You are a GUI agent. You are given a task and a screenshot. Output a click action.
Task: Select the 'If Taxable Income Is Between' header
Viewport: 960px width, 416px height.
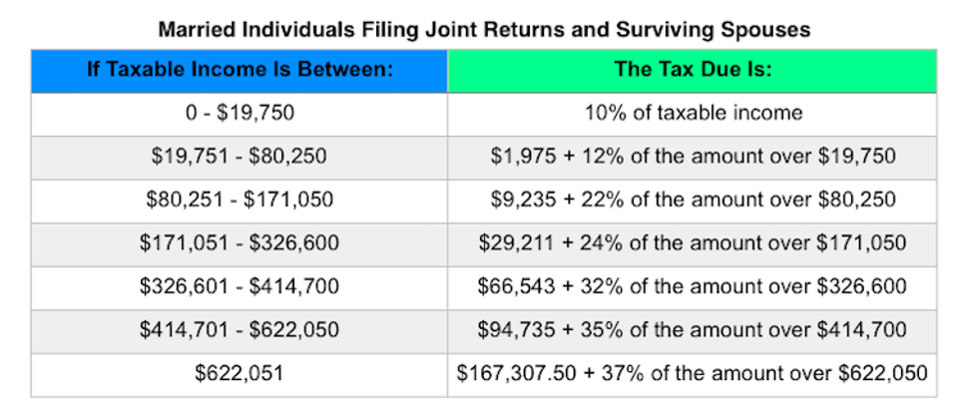coord(239,70)
